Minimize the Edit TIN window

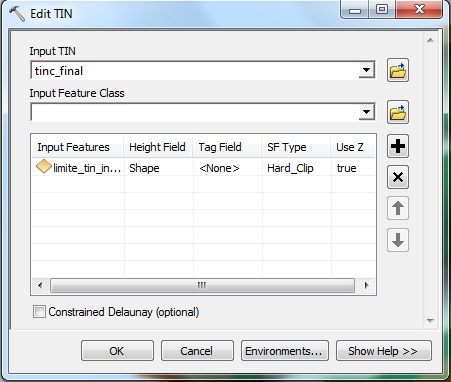[x=355, y=10]
